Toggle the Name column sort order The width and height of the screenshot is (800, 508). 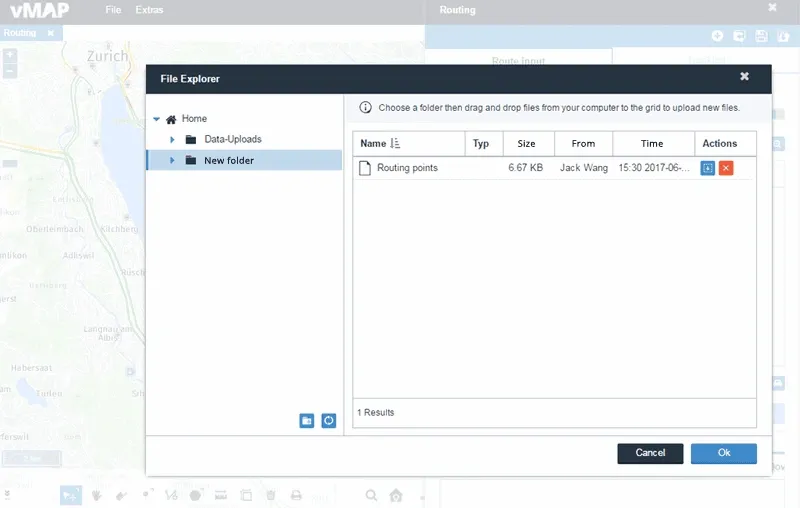tap(395, 143)
